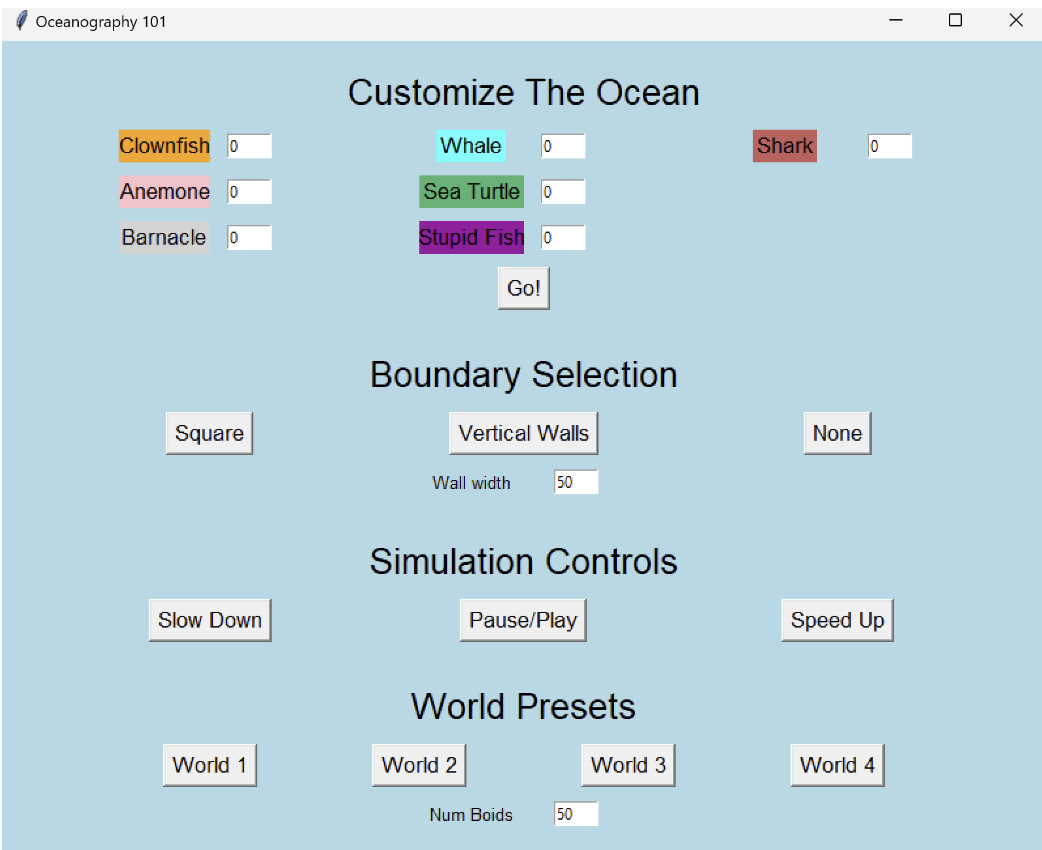Click the Num Boids label text
Screen dimensions: 1042x850
[x=471, y=815]
